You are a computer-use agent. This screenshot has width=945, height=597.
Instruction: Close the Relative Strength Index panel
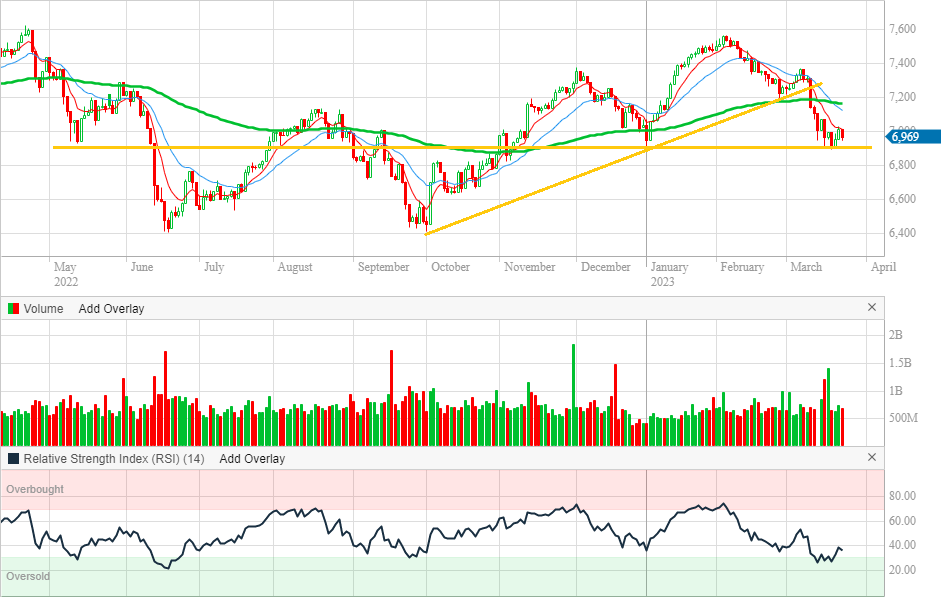871,458
